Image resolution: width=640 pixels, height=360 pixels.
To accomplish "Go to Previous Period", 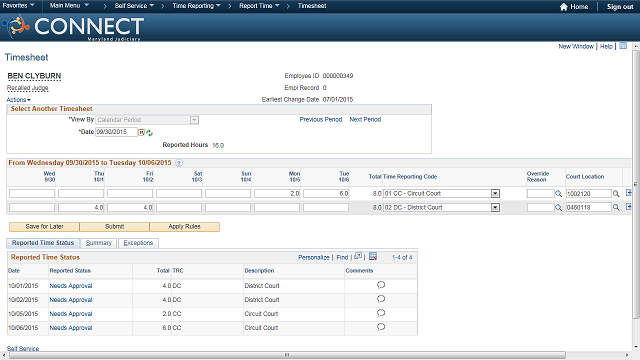I will (321, 120).
